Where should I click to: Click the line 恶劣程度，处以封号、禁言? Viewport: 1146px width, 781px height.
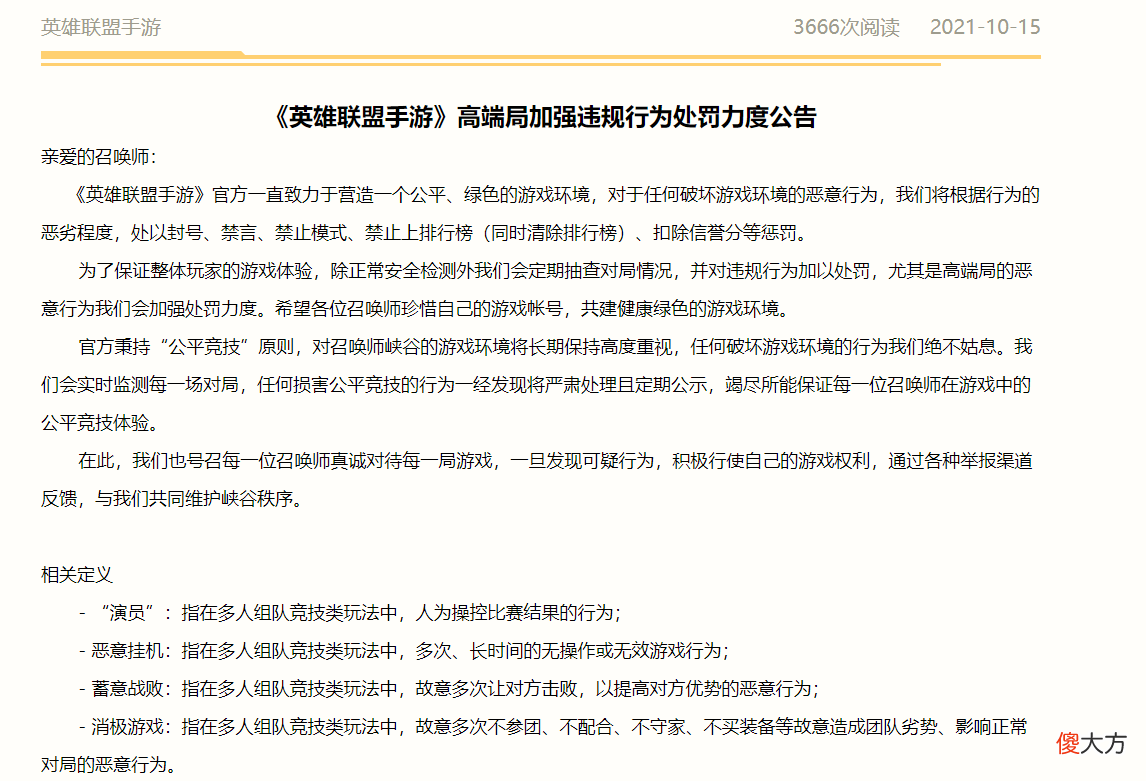tap(426, 233)
